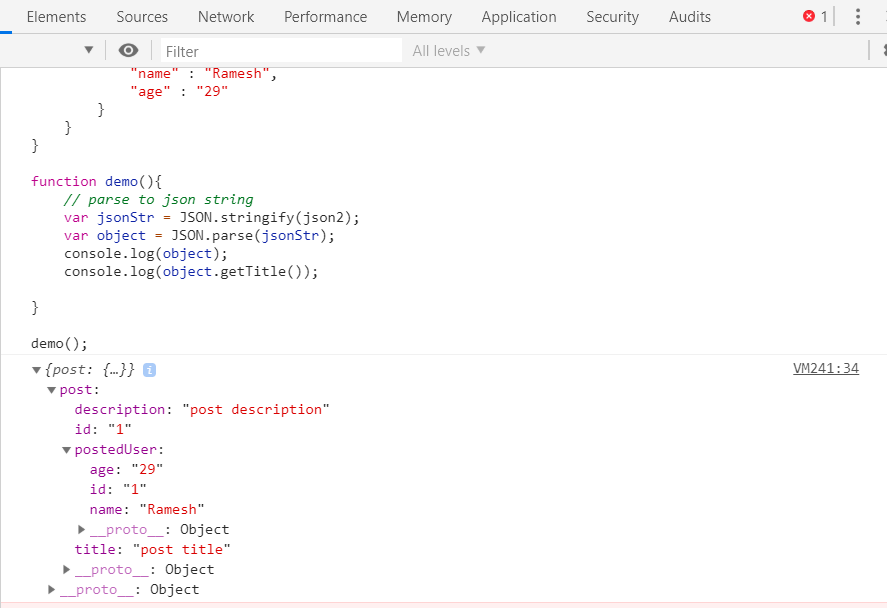
Task: Click the info icon beside the logged object
Action: click(149, 369)
